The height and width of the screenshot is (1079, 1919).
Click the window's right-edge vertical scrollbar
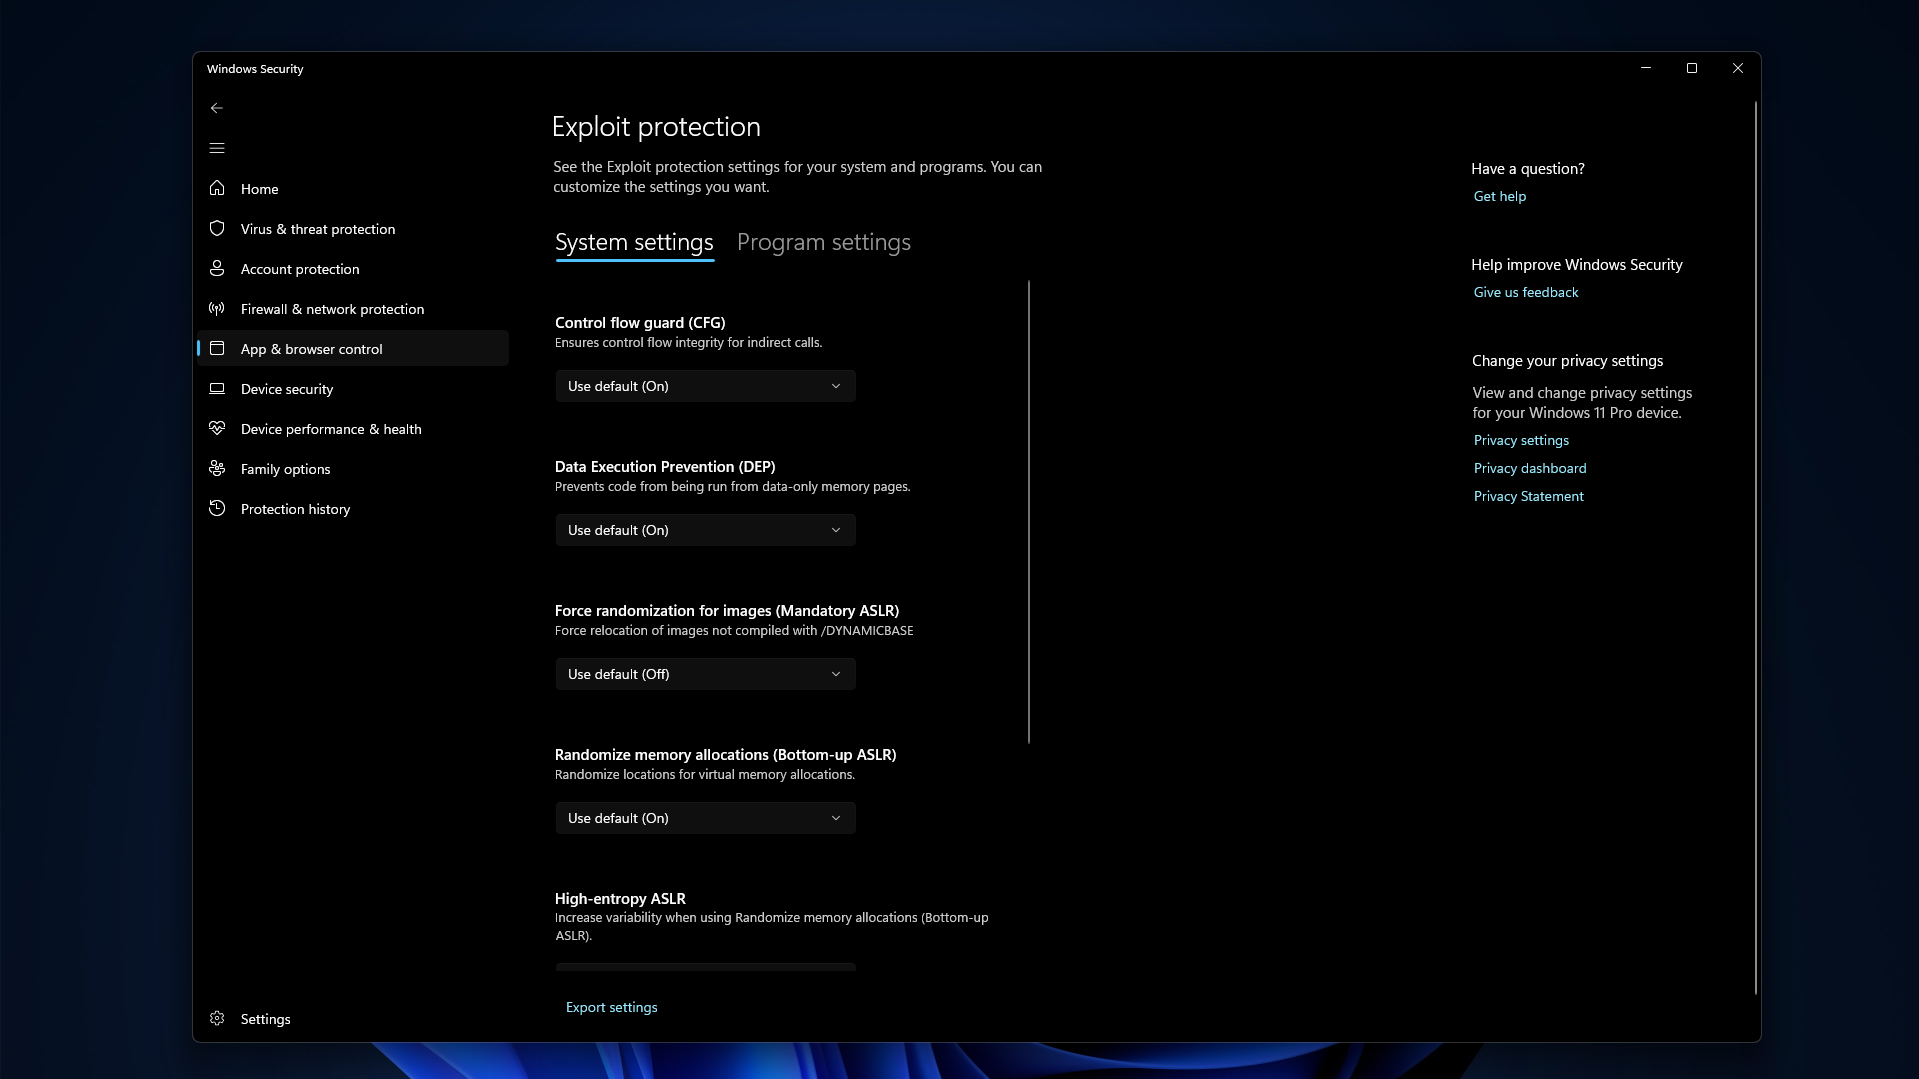click(x=1755, y=548)
